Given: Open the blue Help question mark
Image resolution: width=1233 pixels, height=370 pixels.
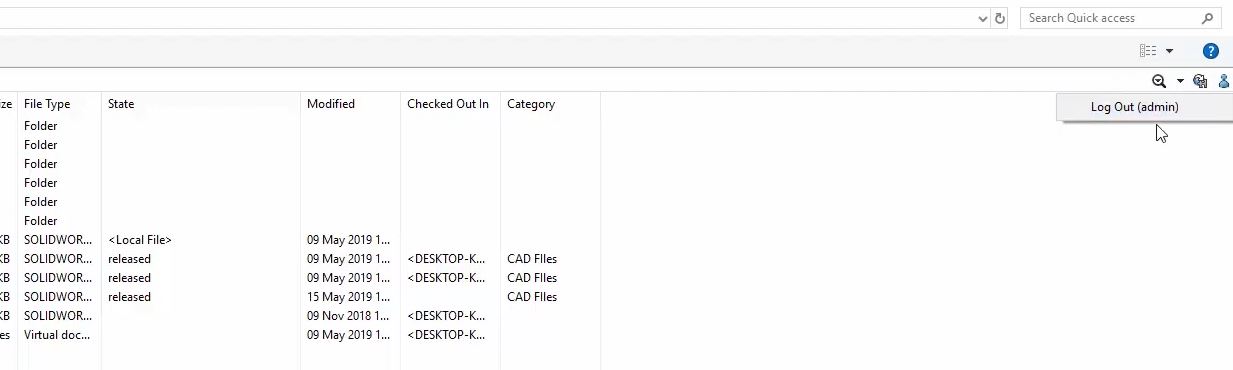Looking at the screenshot, I should (x=1211, y=51).
